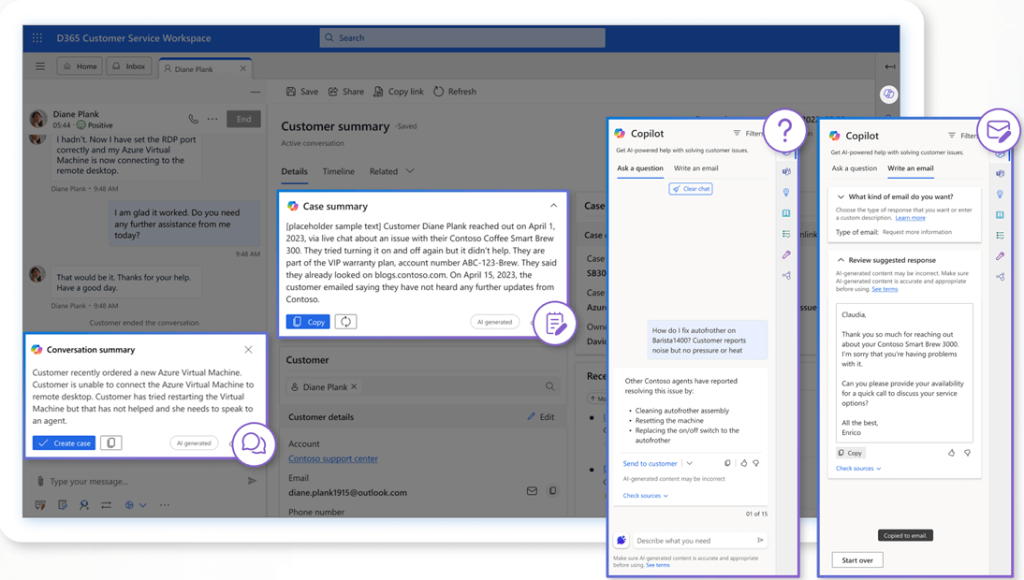
Task: Regenerate the Case summary with the refresh icon
Action: tap(345, 321)
